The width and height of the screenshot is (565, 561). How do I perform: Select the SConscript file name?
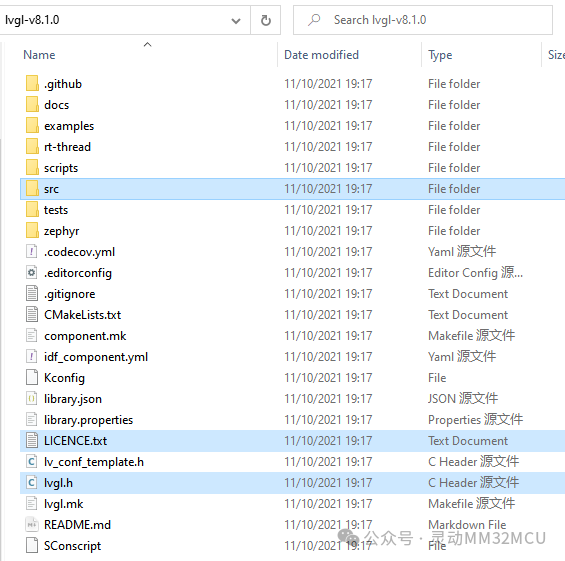tap(72, 546)
